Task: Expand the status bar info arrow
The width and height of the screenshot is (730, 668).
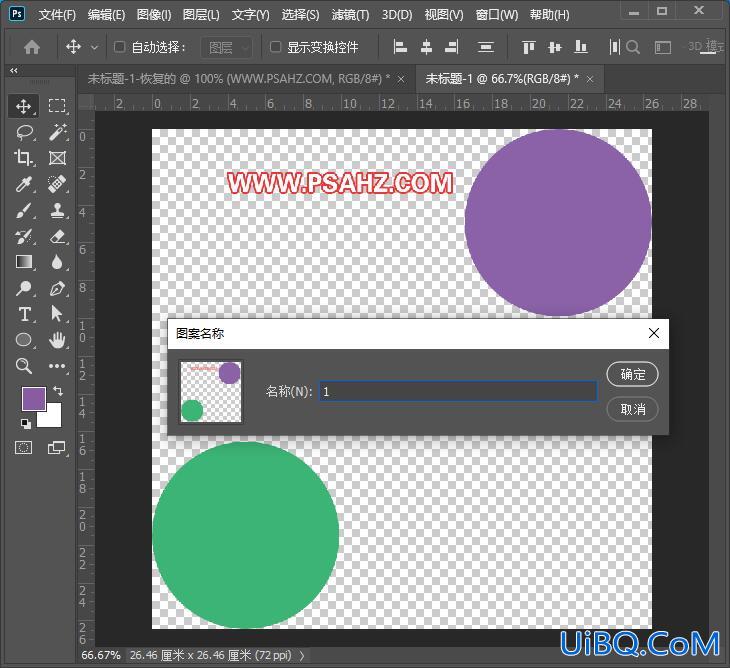Action: pos(302,655)
